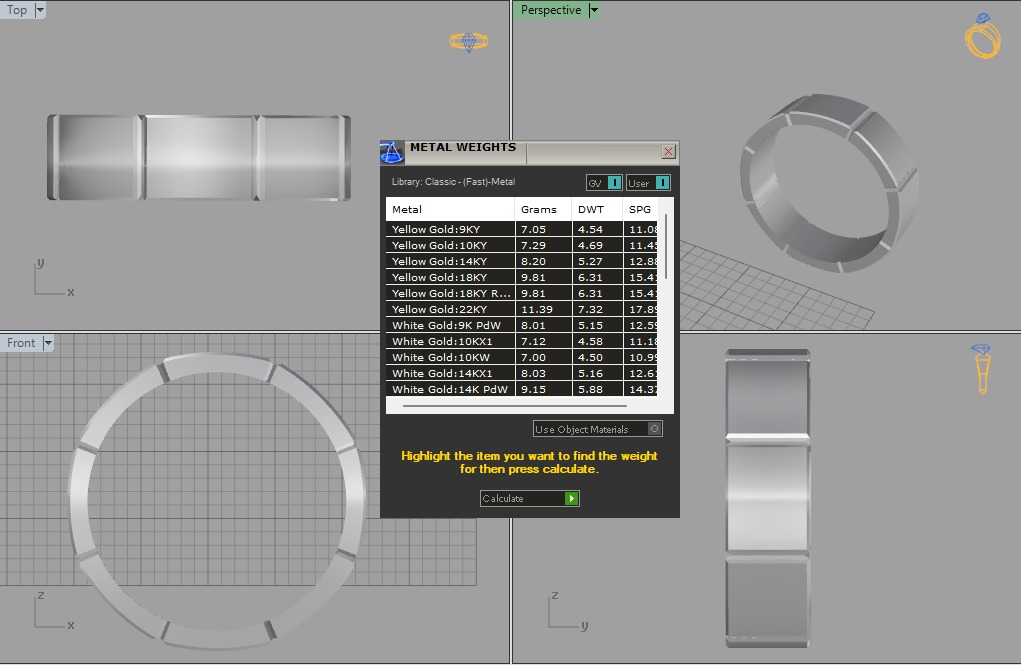Click the side view ring icon in lower-right viewport

click(x=982, y=369)
